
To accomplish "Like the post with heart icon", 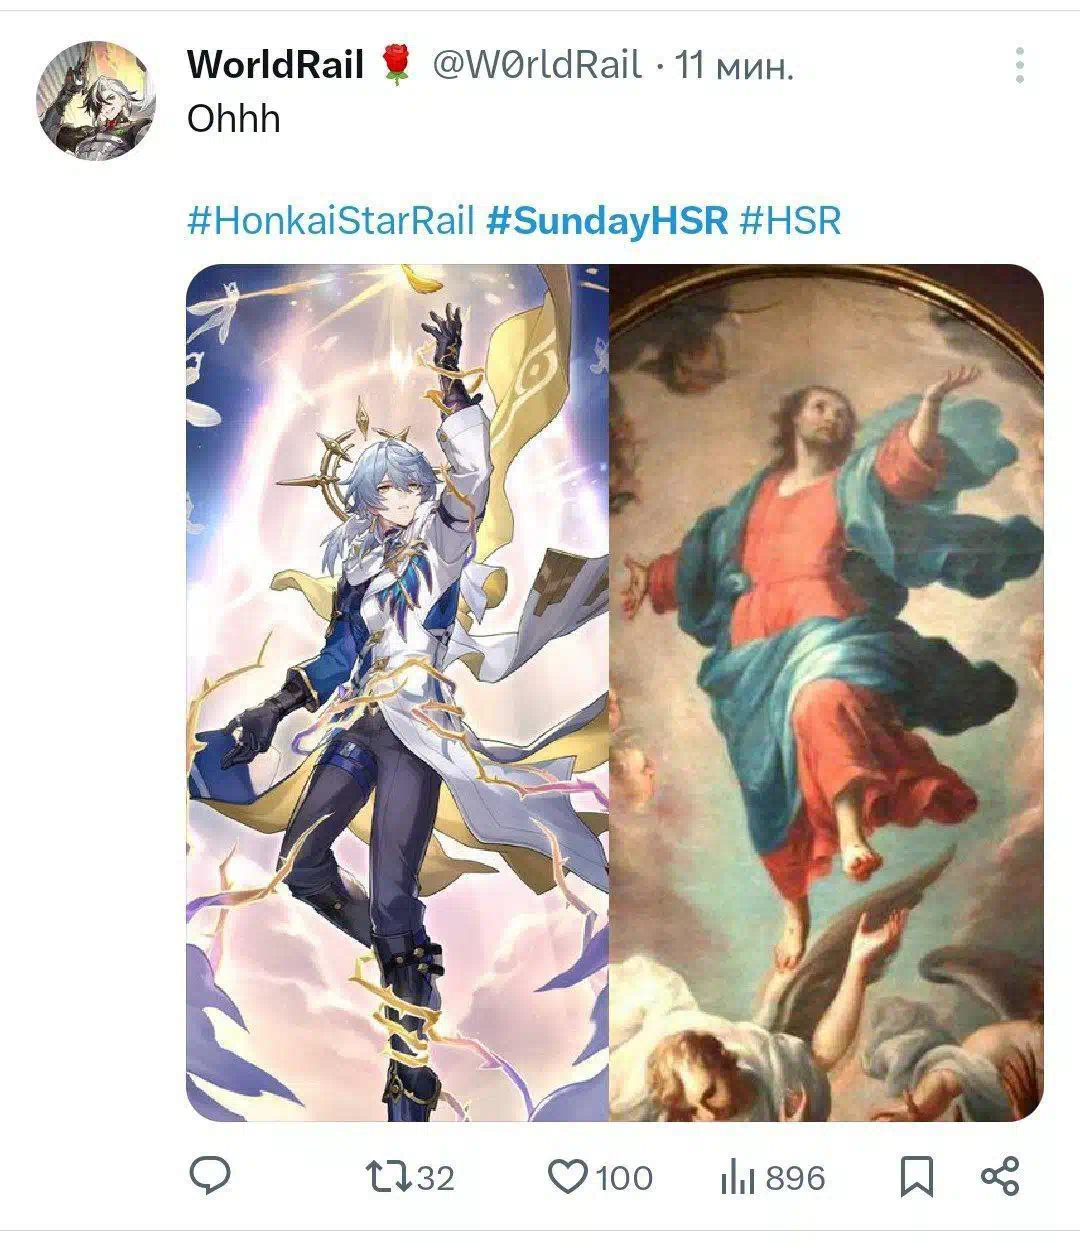I will pyautogui.click(x=569, y=1177).
